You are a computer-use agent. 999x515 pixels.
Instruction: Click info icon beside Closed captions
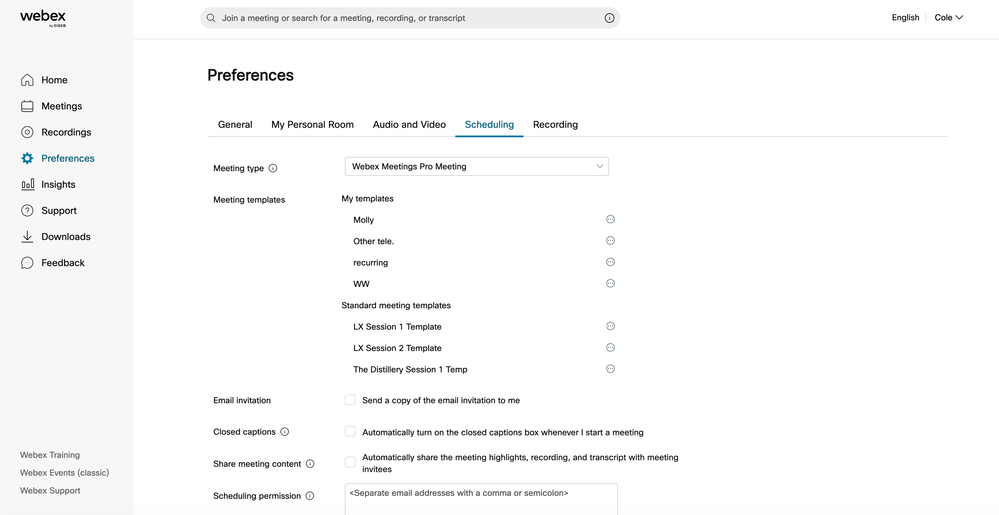coord(285,432)
